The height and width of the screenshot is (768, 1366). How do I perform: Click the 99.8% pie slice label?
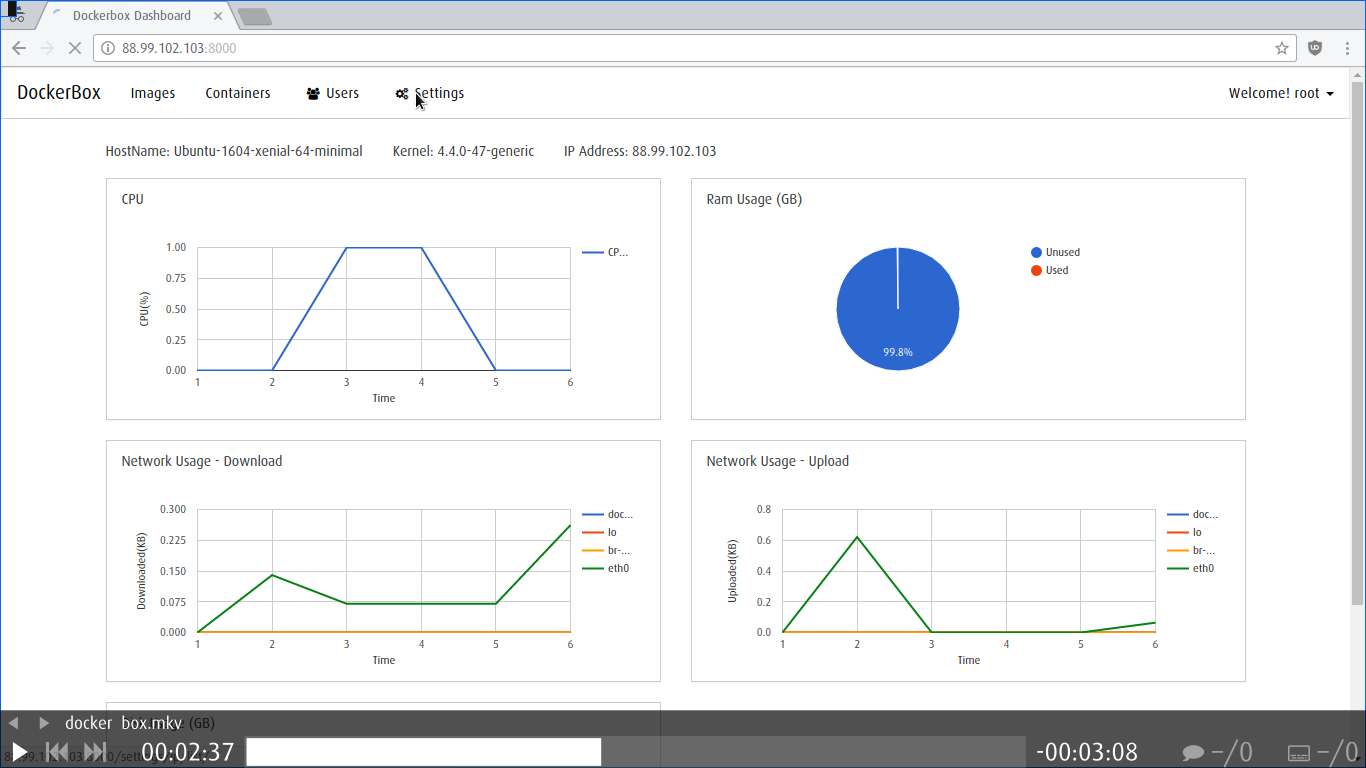[x=897, y=352]
